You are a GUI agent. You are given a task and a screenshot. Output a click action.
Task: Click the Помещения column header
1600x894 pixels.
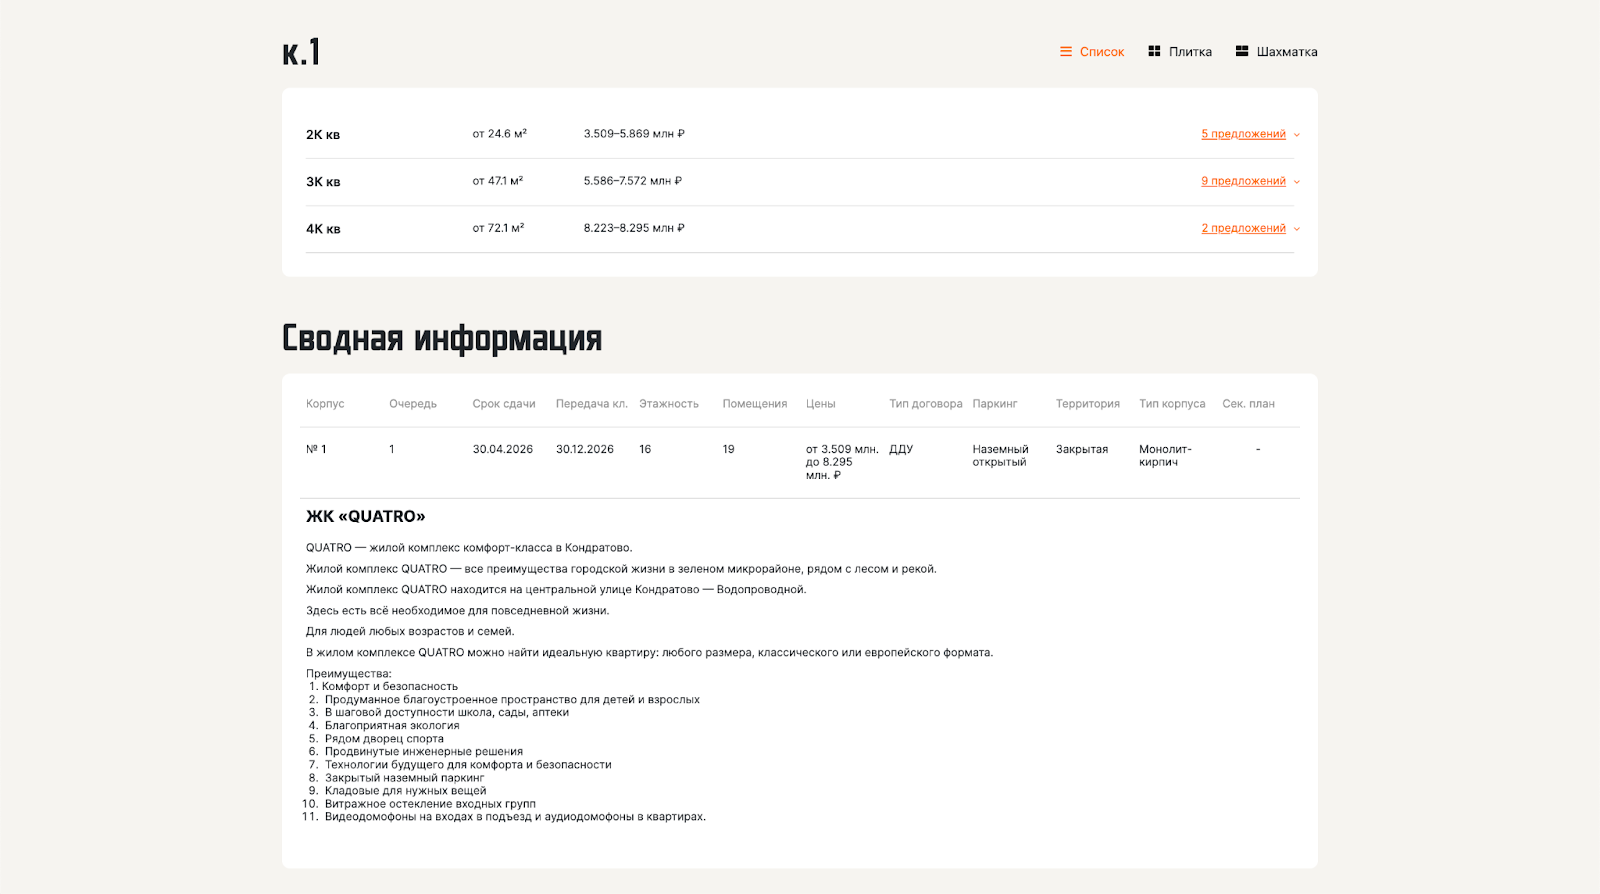tap(755, 404)
